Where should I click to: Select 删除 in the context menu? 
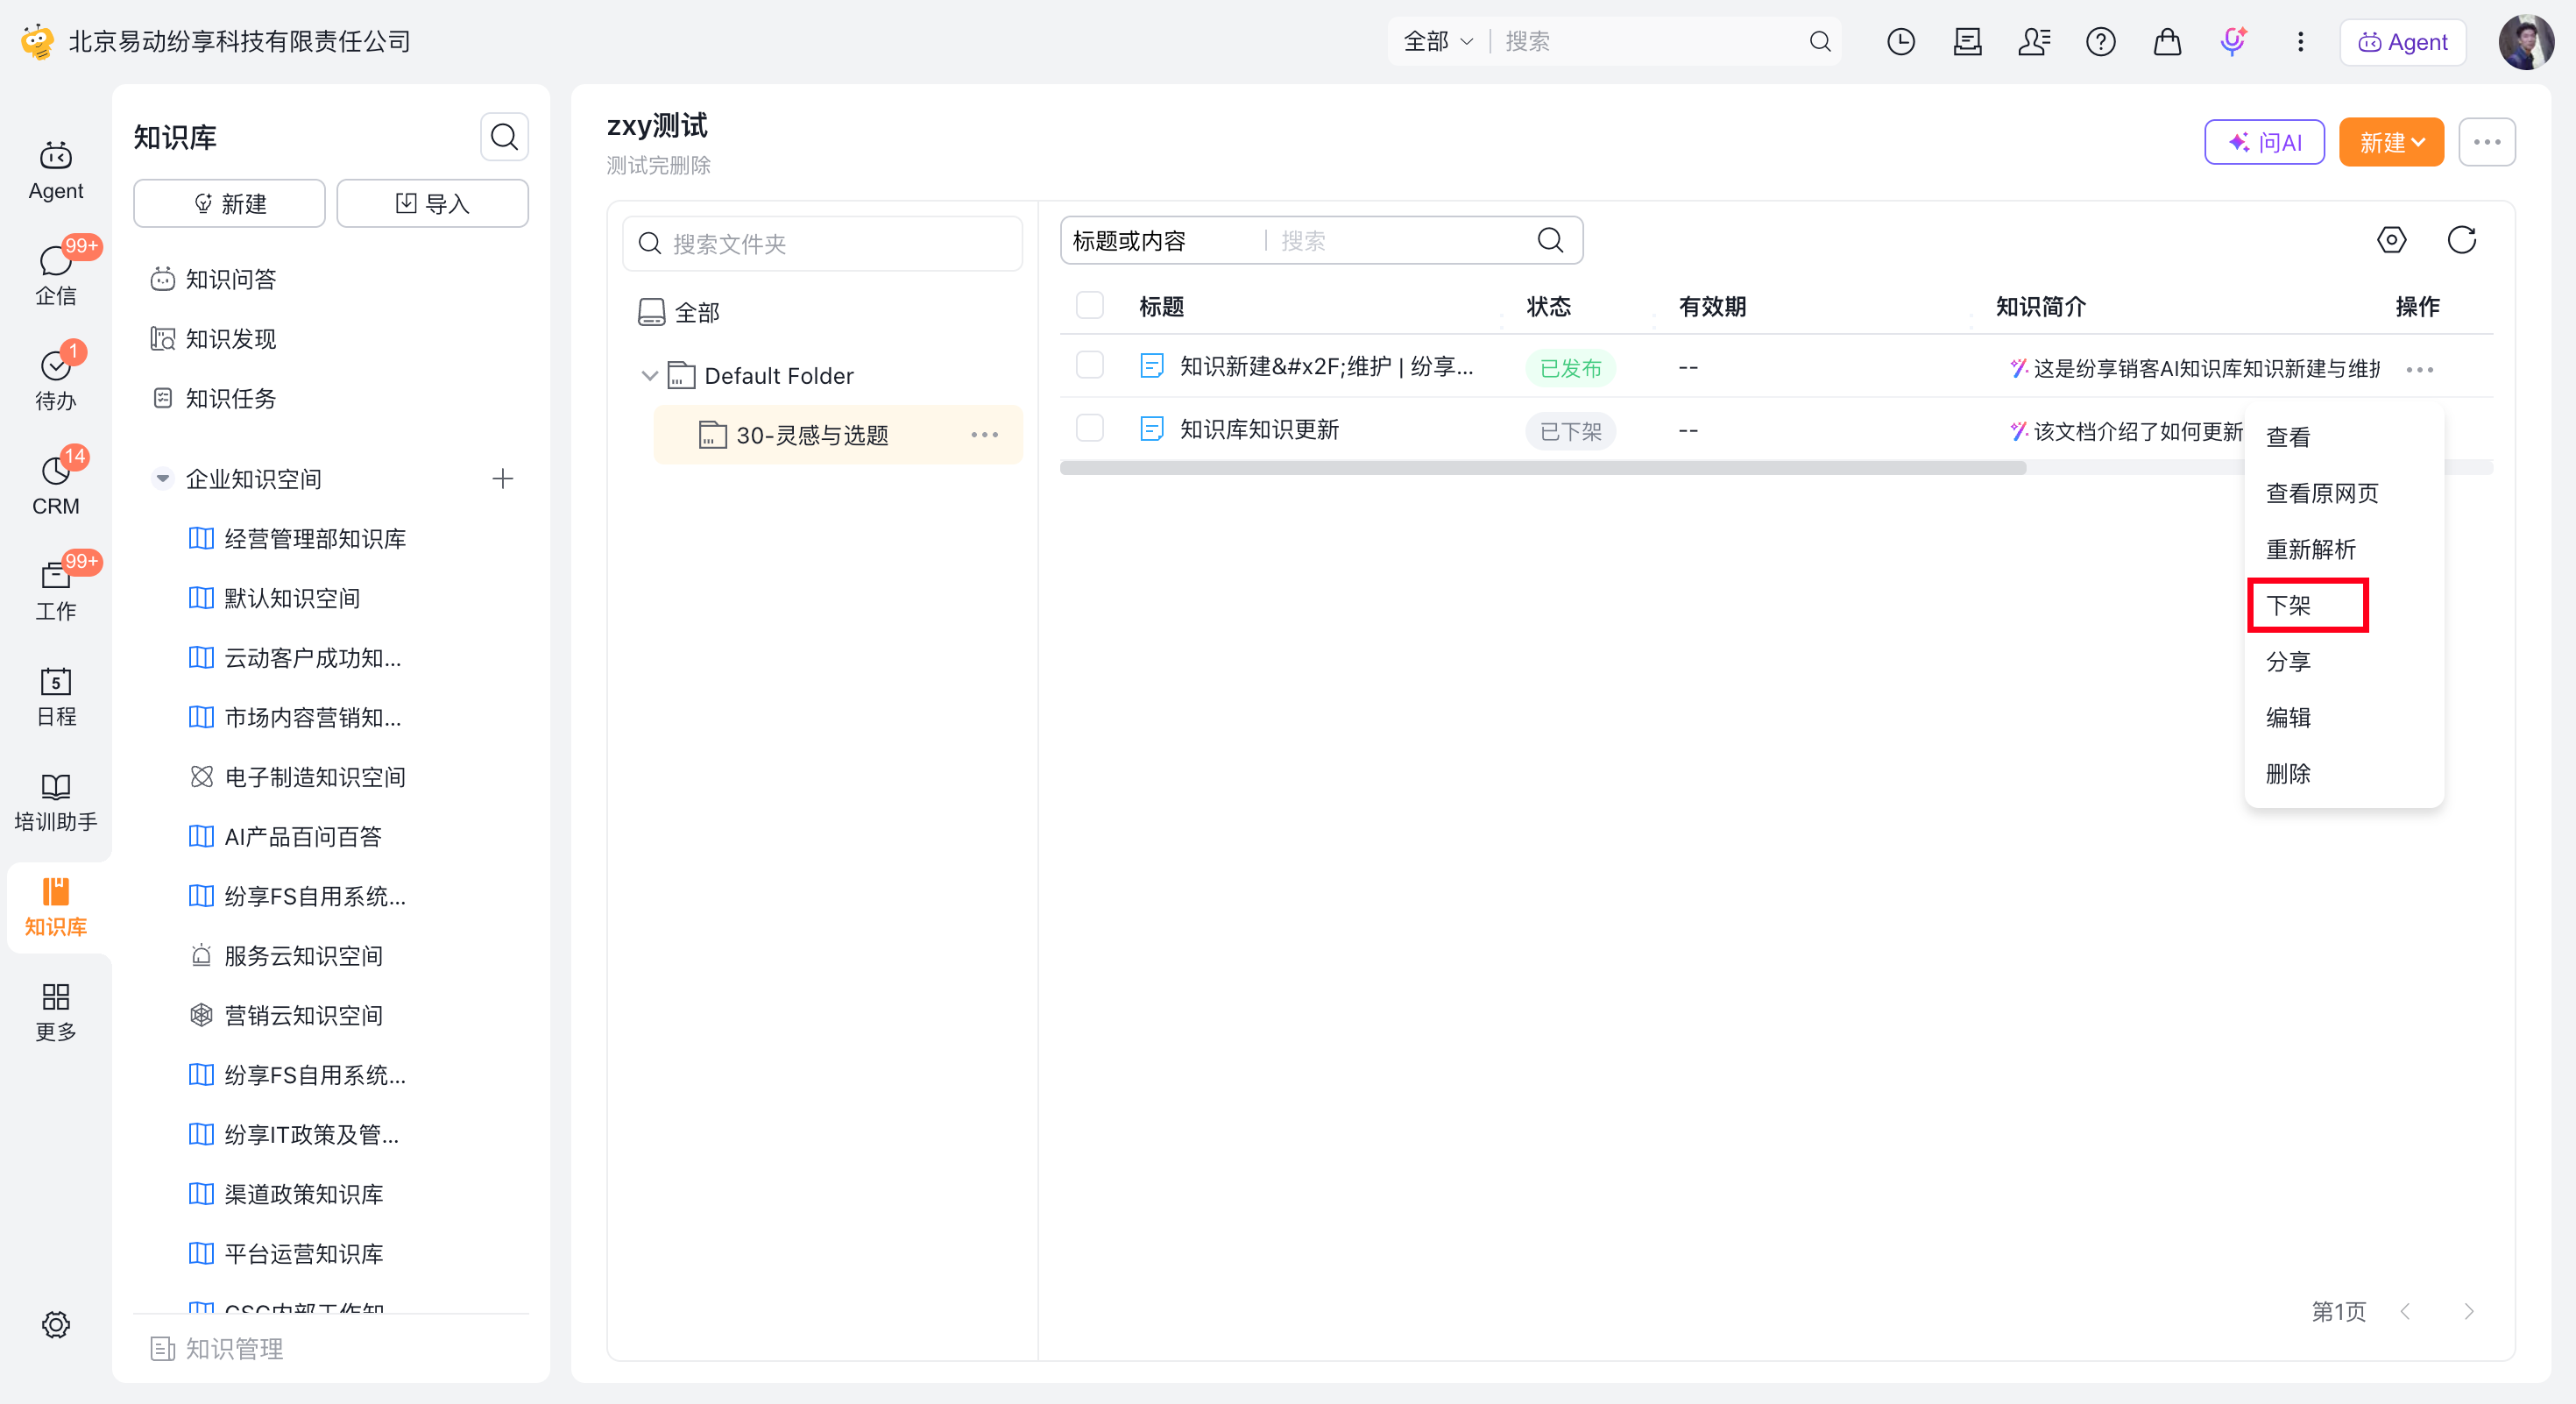pyautogui.click(x=2288, y=773)
